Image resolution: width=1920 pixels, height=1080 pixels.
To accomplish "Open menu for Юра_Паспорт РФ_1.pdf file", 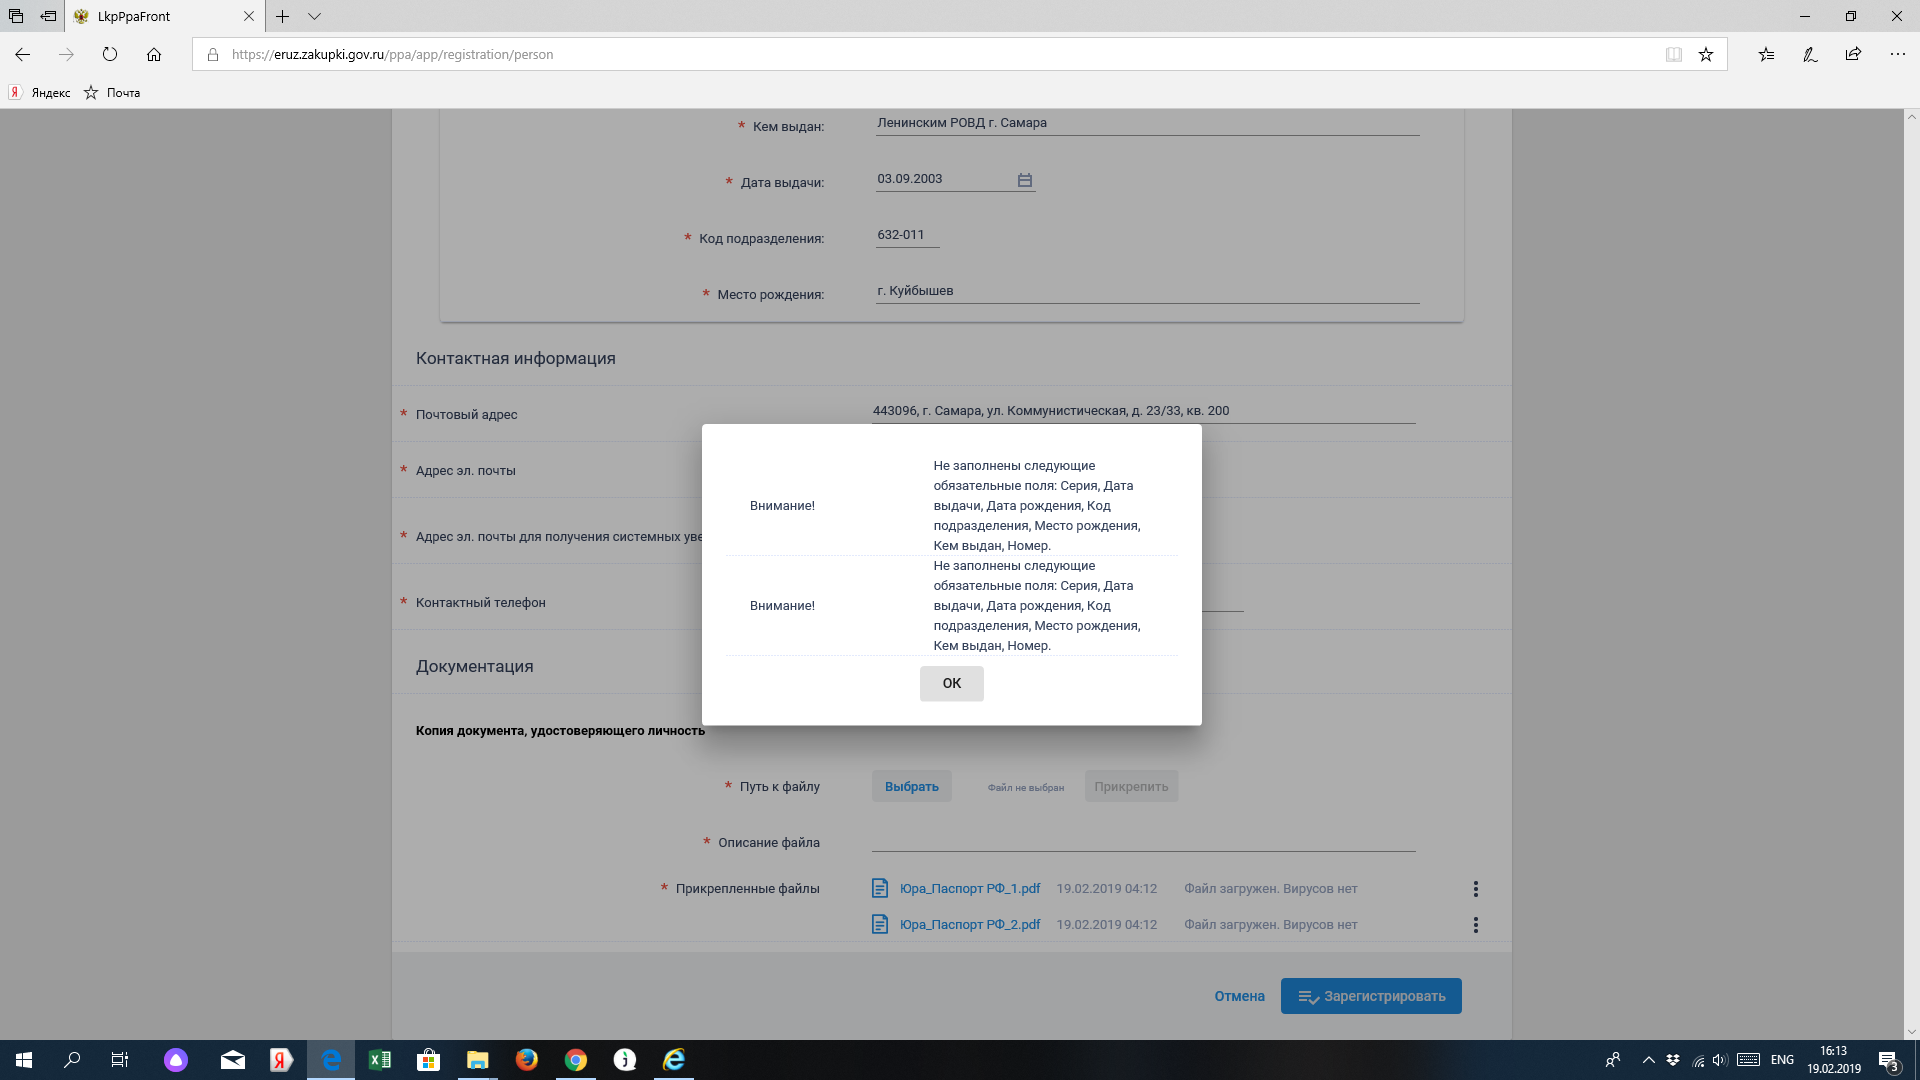I will point(1475,889).
